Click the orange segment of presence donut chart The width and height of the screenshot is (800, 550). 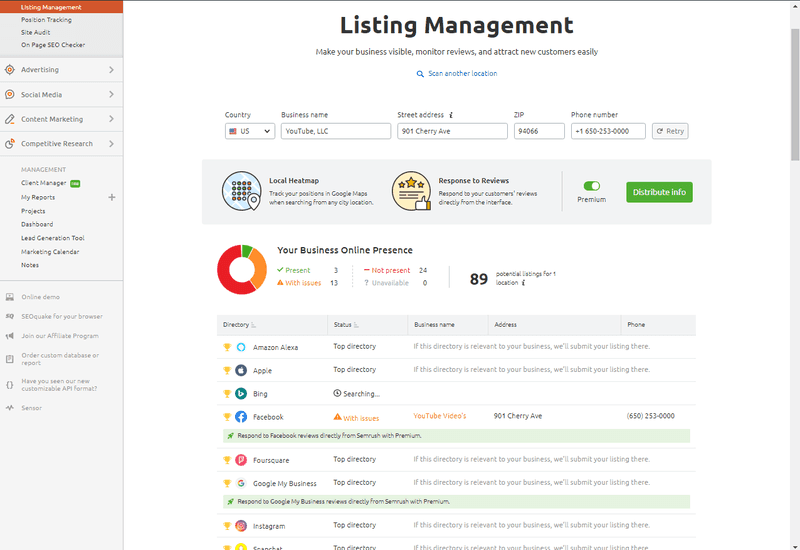(x=260, y=269)
